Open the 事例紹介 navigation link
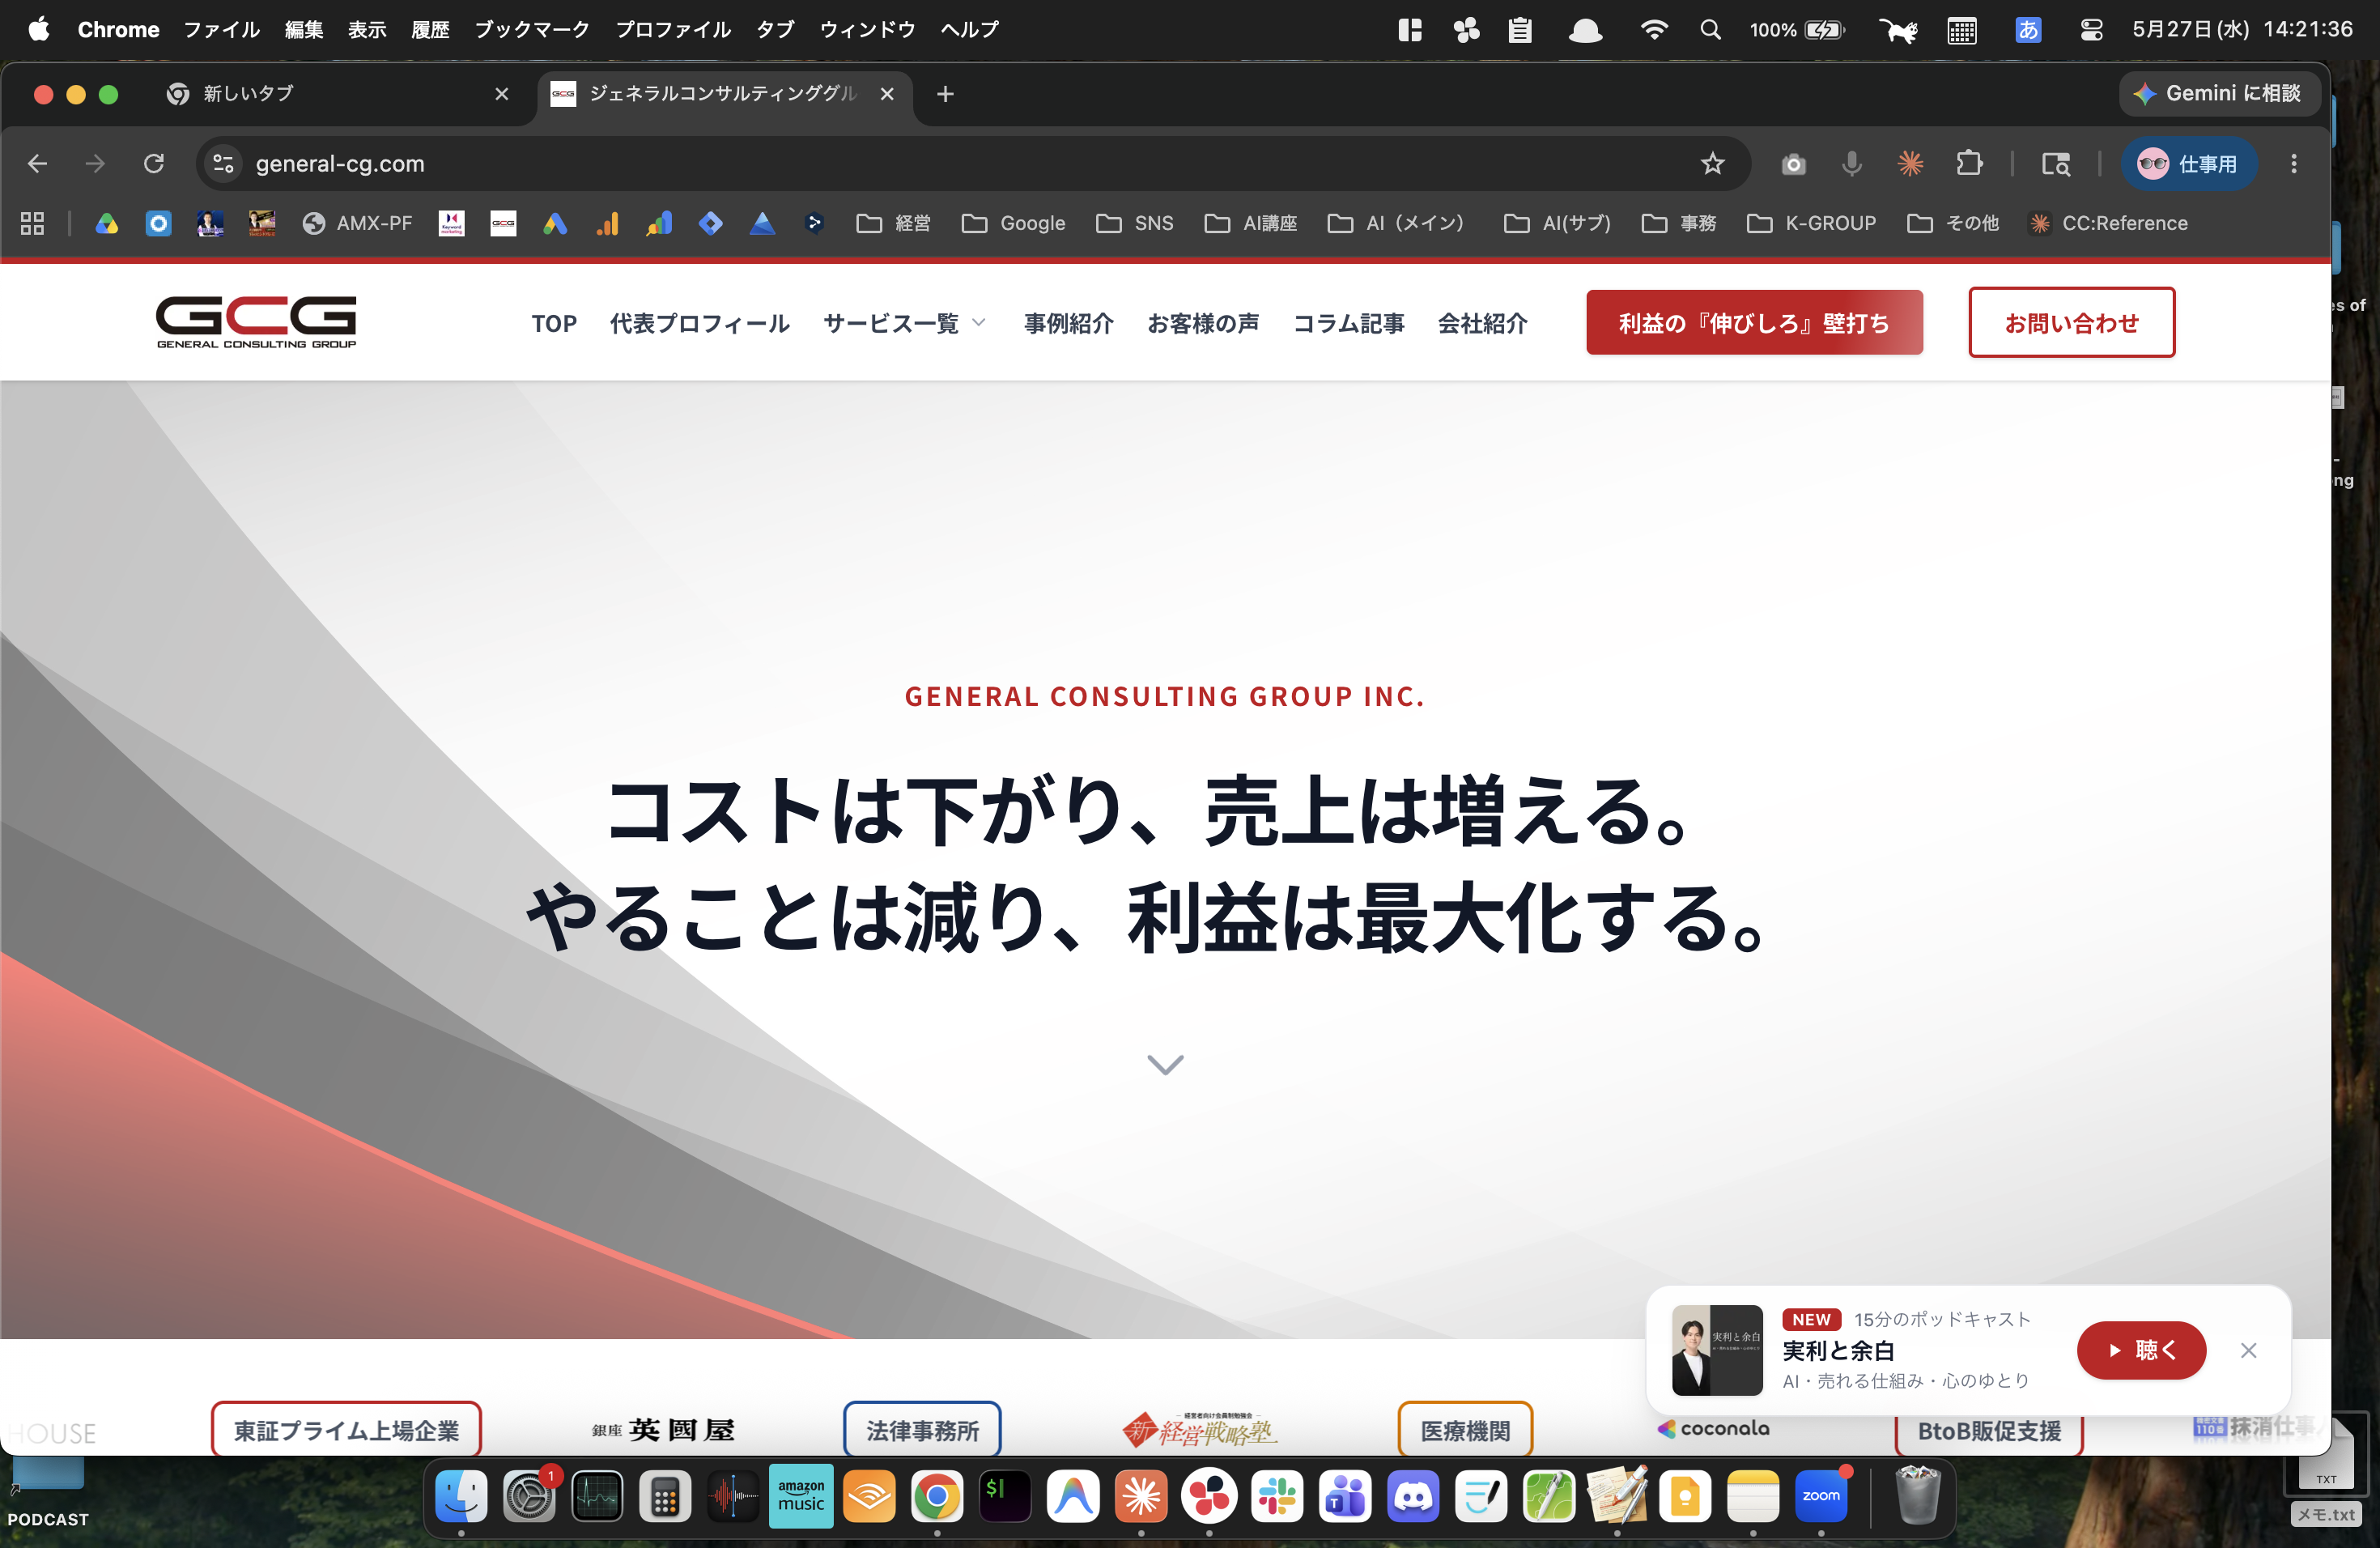 [x=1068, y=323]
